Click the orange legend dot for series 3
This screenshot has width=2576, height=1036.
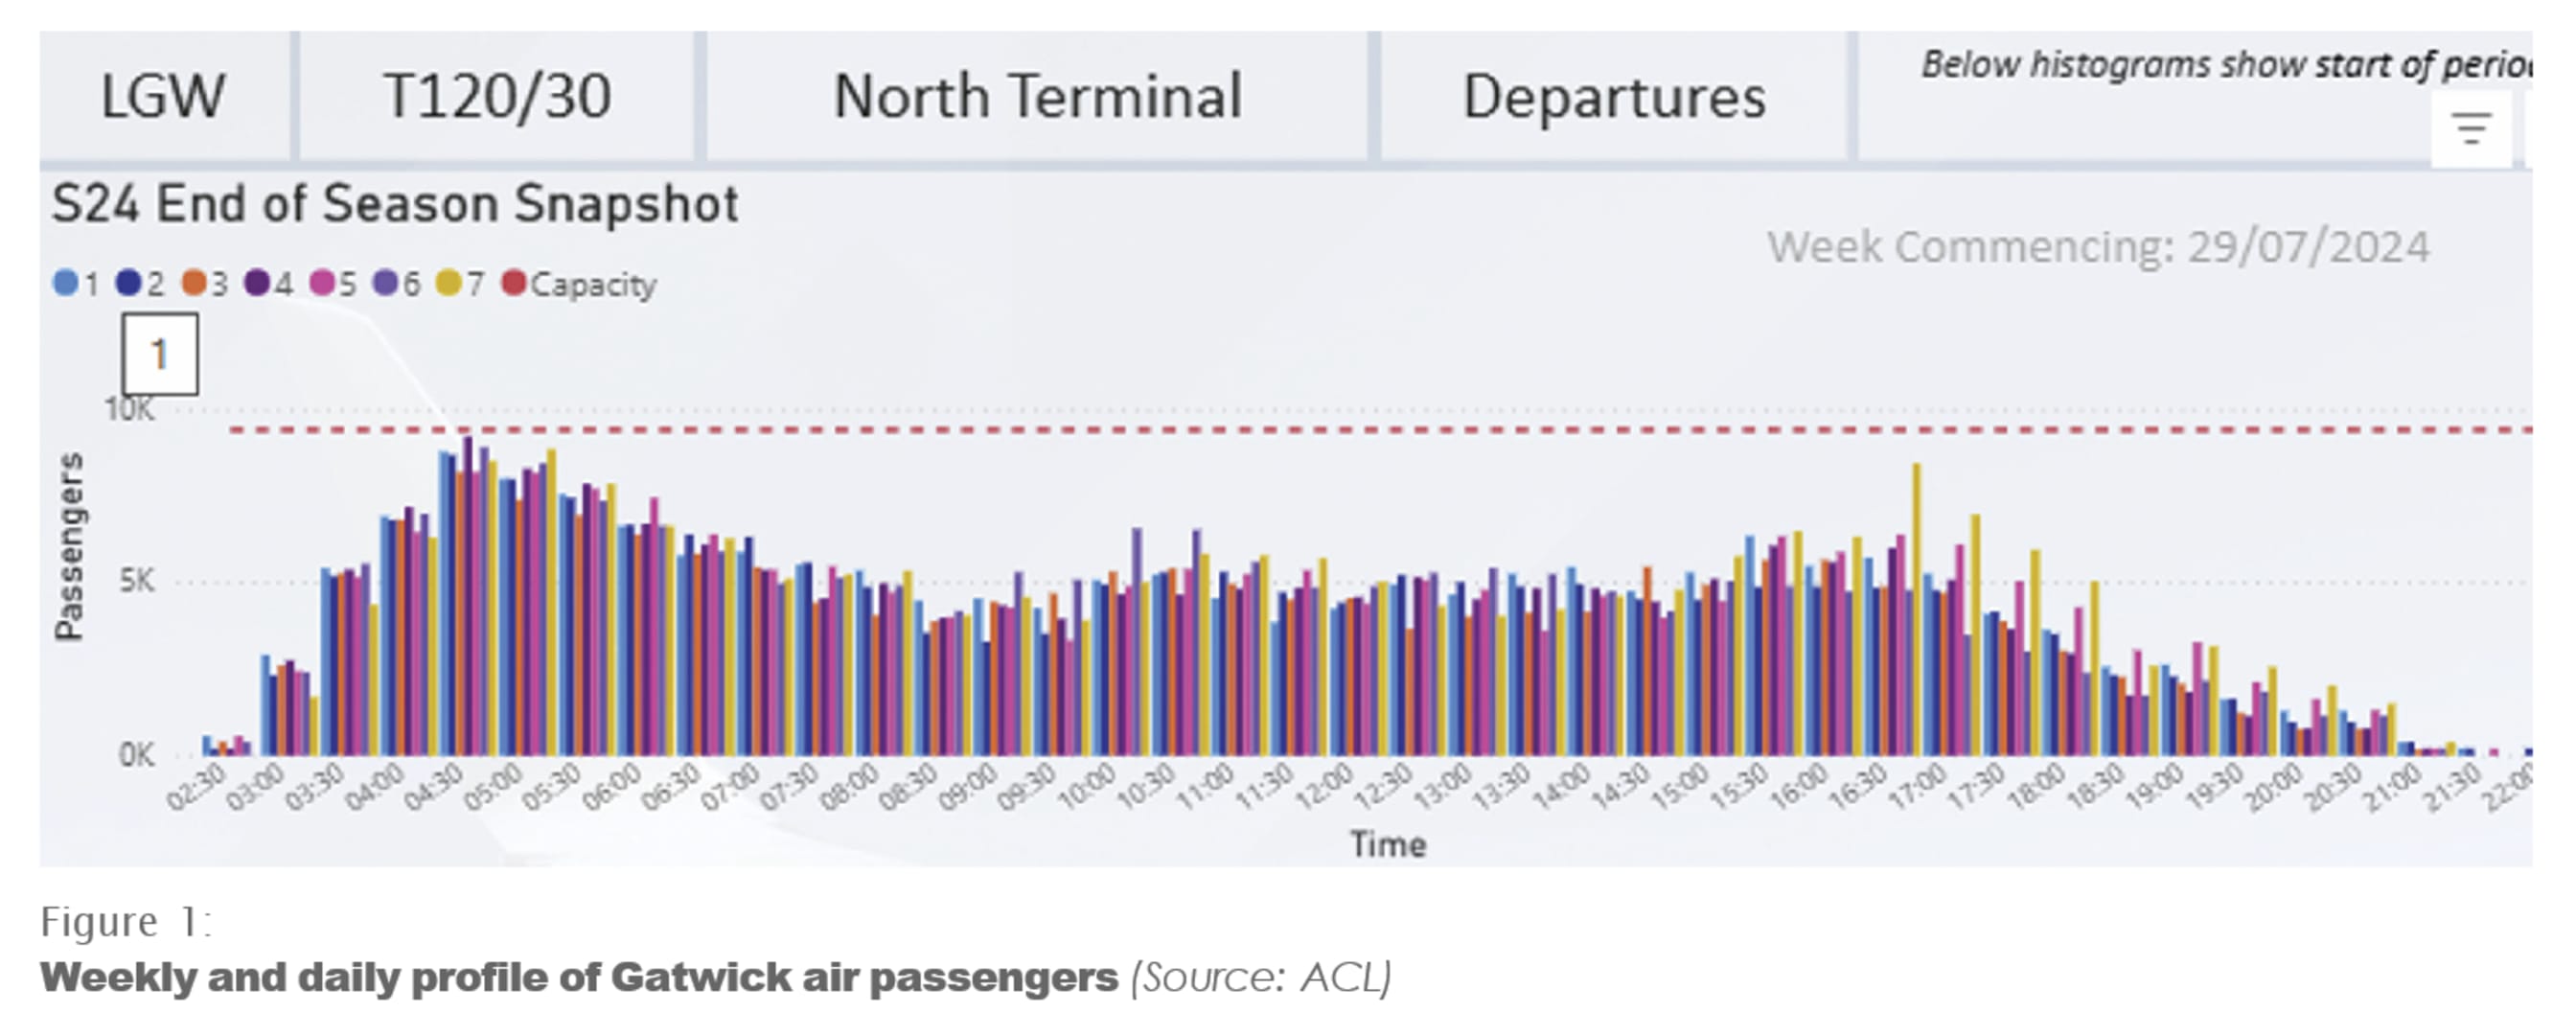[194, 284]
